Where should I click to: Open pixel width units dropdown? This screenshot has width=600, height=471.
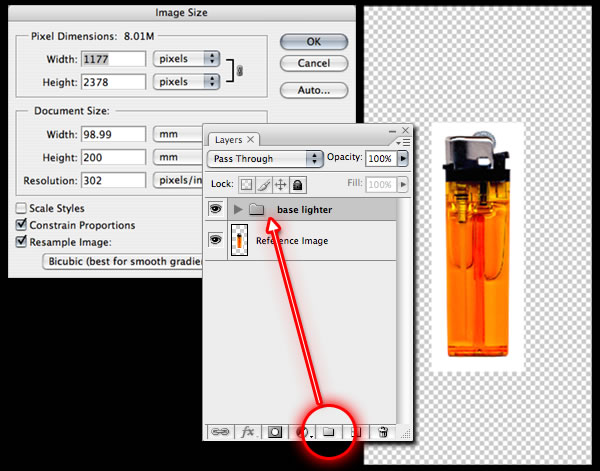pos(186,58)
